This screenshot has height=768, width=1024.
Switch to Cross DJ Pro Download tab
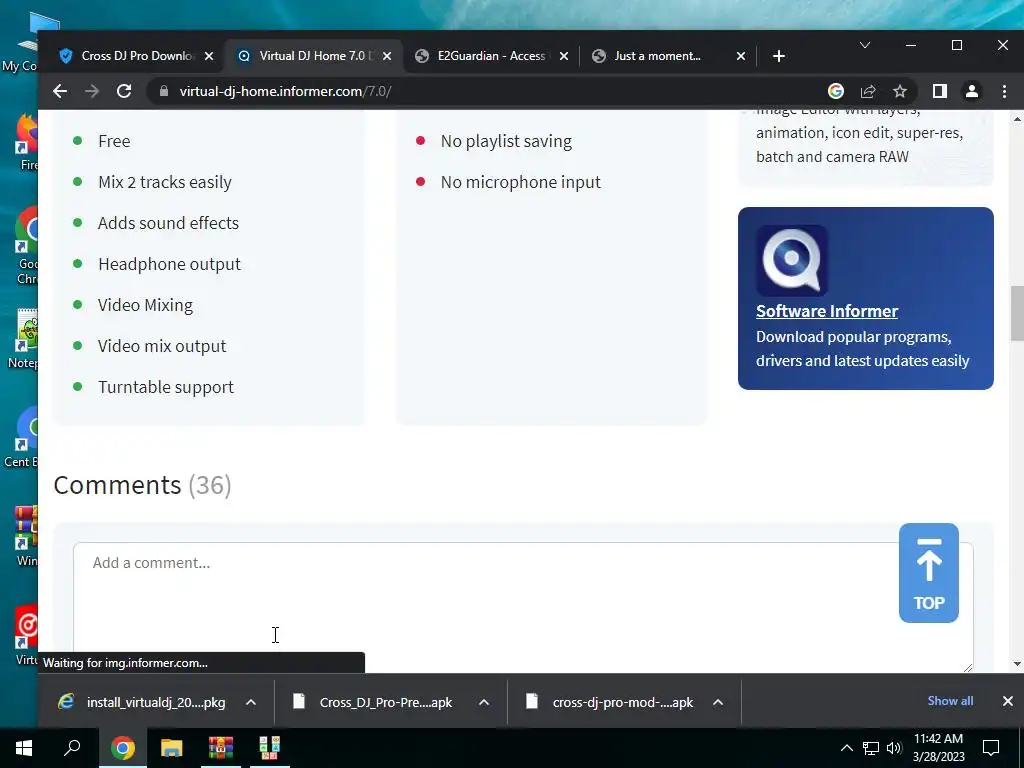(x=135, y=56)
